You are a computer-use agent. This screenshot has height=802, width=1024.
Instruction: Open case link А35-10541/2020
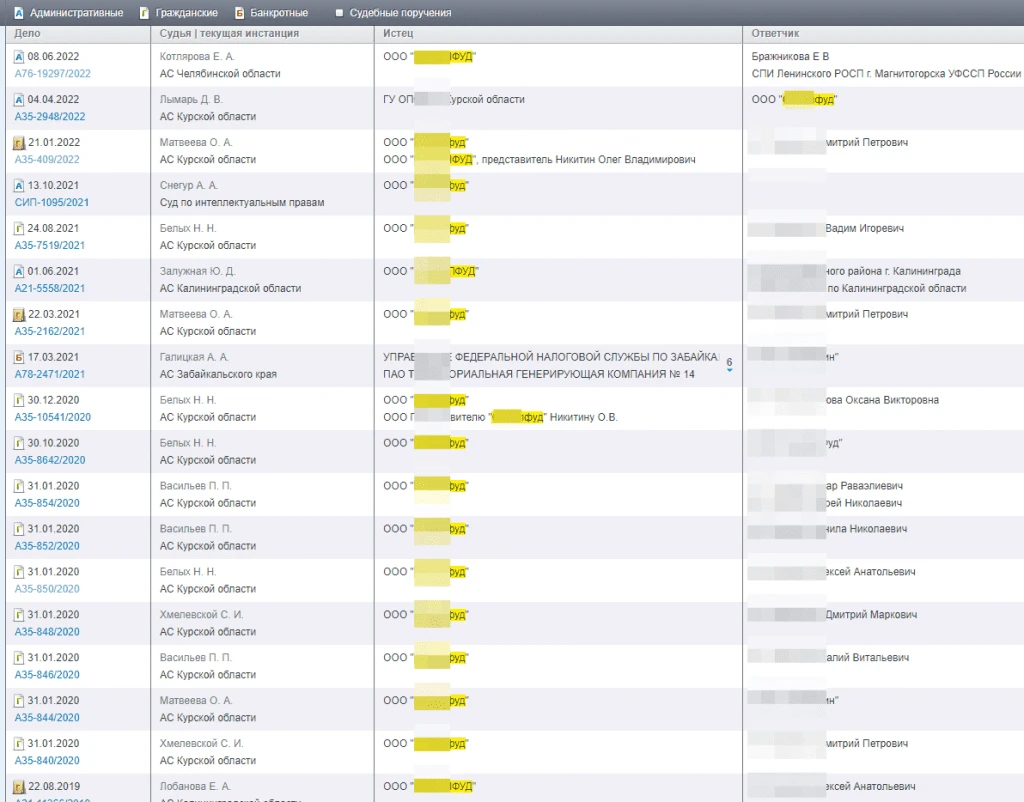52,417
